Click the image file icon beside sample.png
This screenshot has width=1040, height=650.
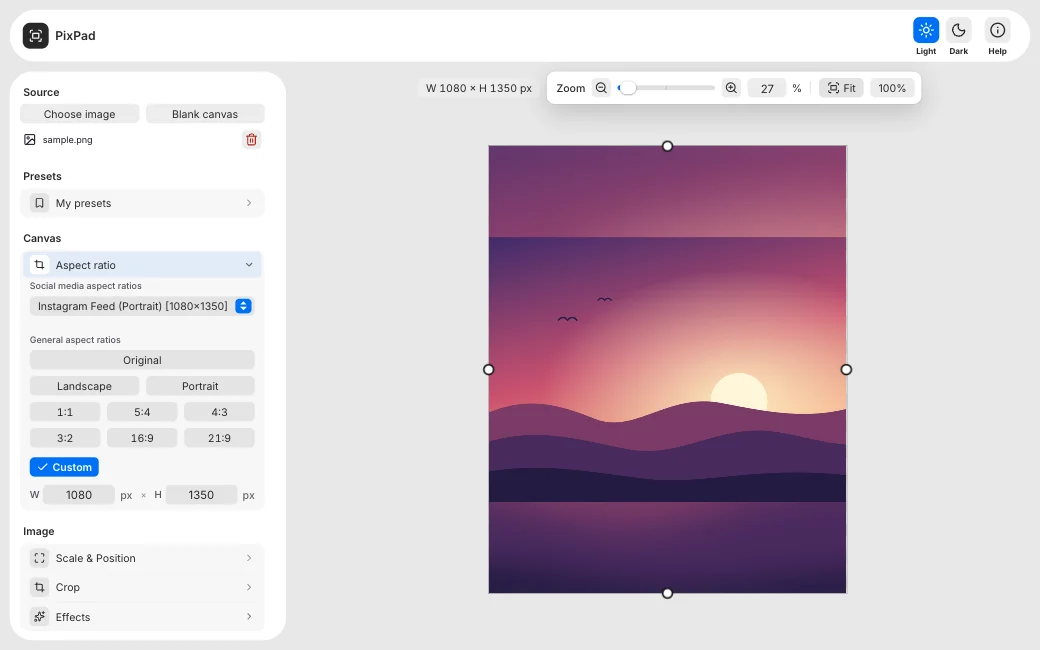click(30, 139)
